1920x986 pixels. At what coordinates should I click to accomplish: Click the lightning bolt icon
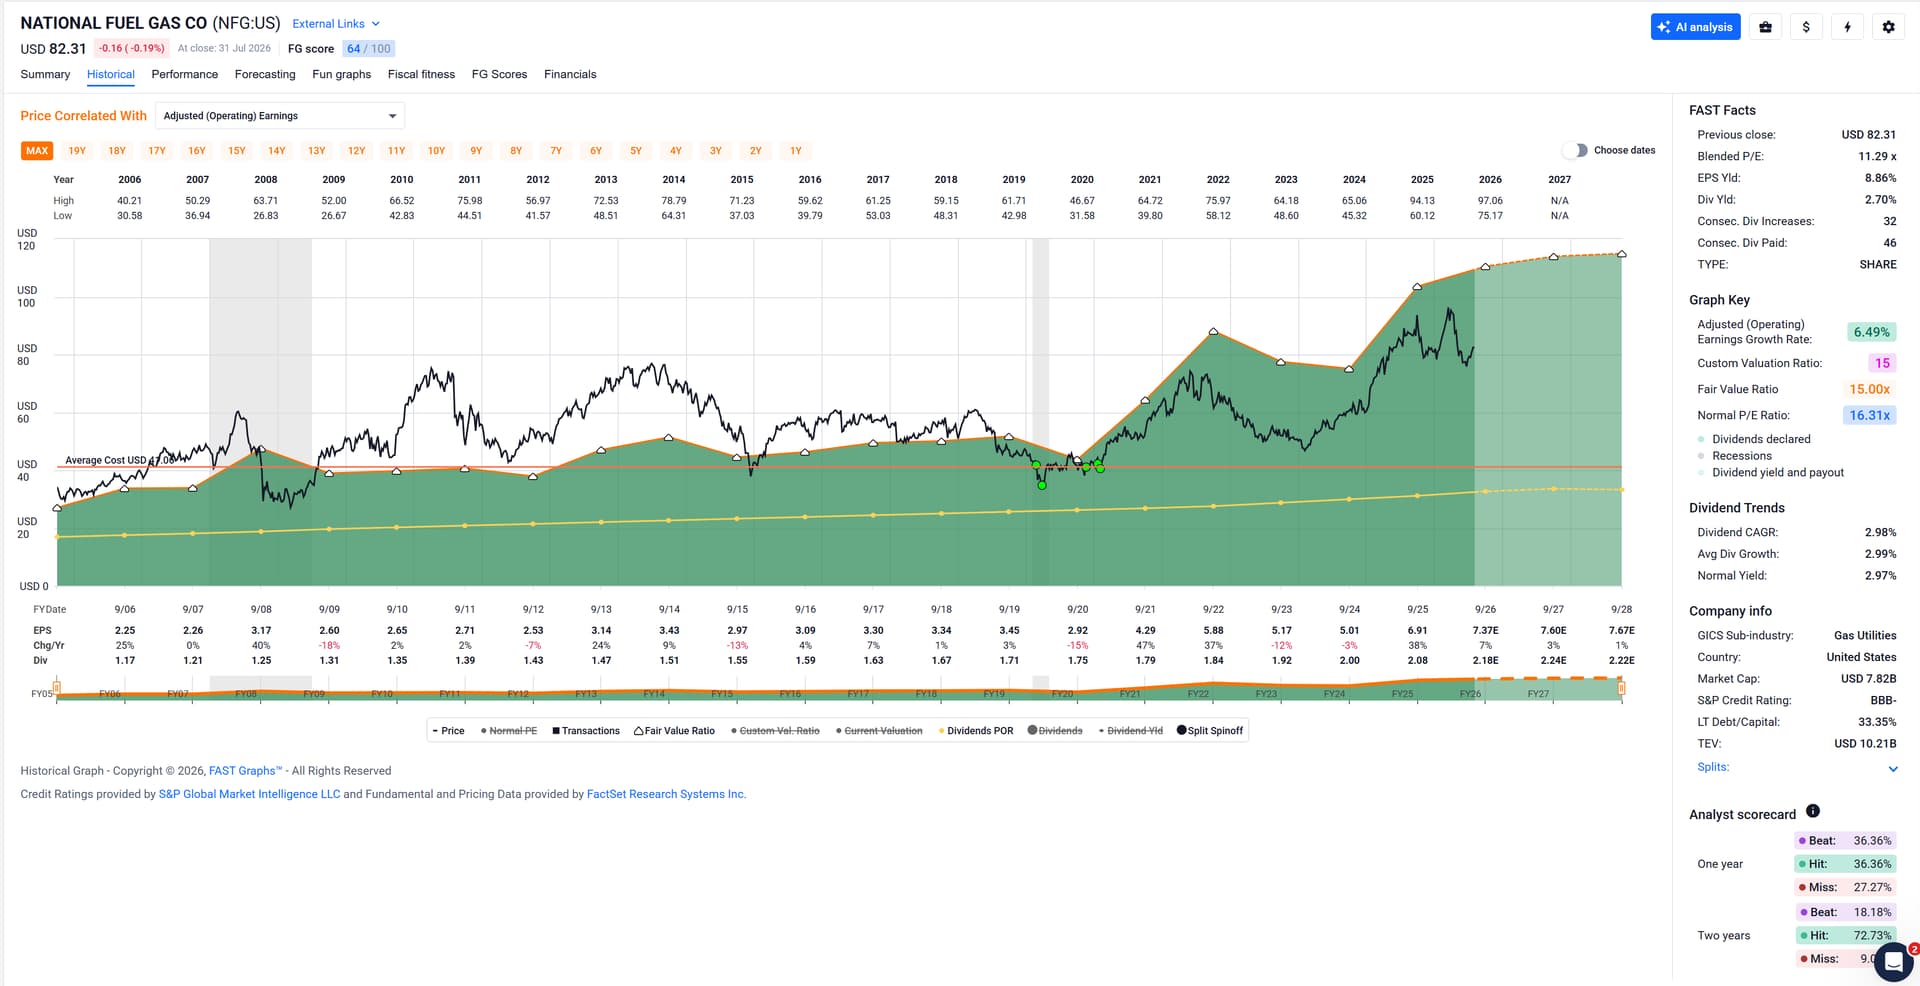click(1847, 27)
